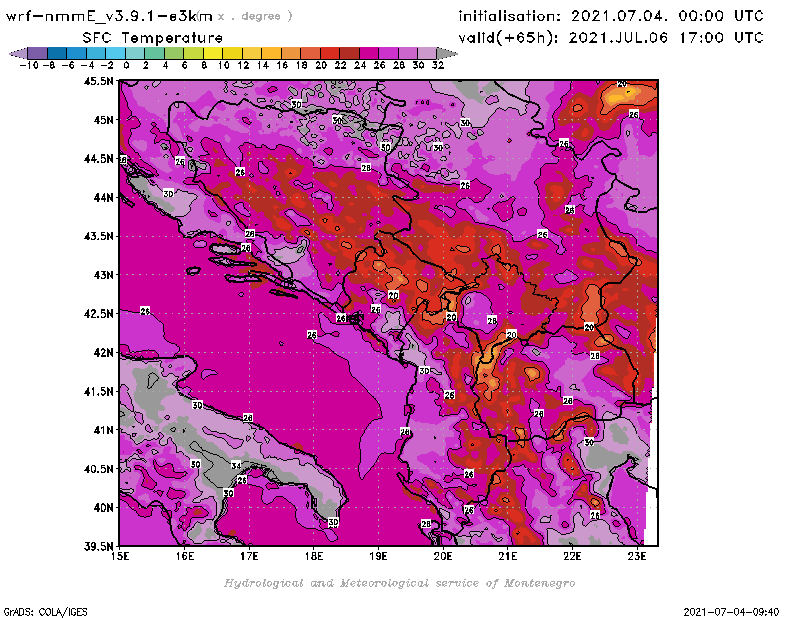Click the '41.5N' latitude label
The width and height of the screenshot is (800, 618).
click(x=99, y=391)
